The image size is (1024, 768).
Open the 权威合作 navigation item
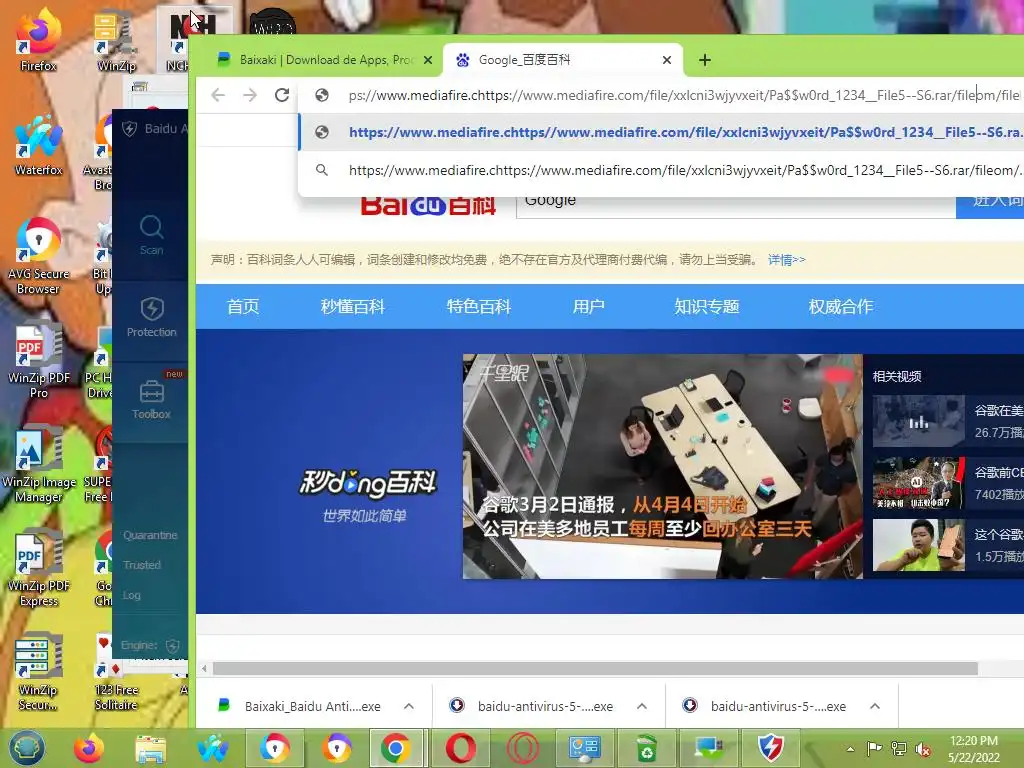coord(840,306)
